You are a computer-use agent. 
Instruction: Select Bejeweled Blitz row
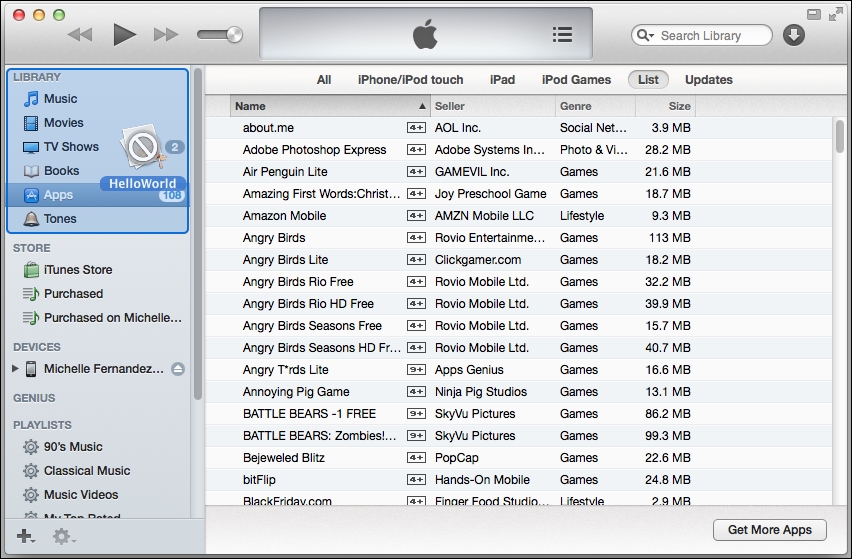pyautogui.click(x=518, y=458)
